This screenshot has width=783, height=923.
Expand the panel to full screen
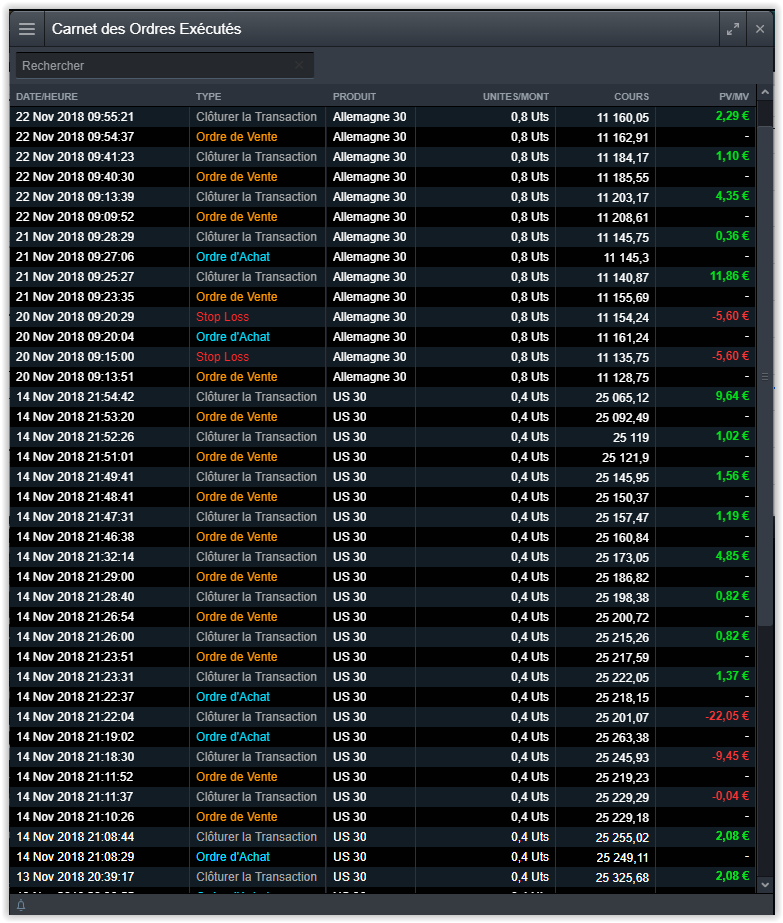coord(733,29)
